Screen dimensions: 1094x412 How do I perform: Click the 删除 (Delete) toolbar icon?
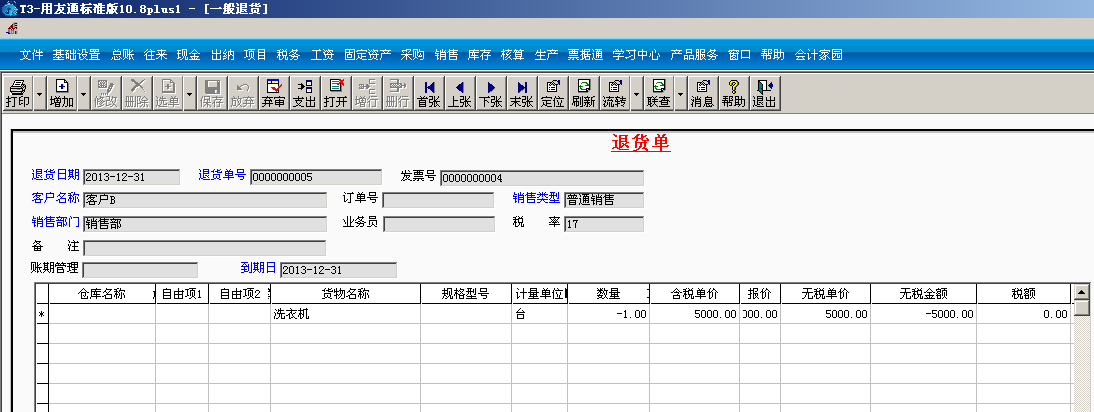(137, 93)
